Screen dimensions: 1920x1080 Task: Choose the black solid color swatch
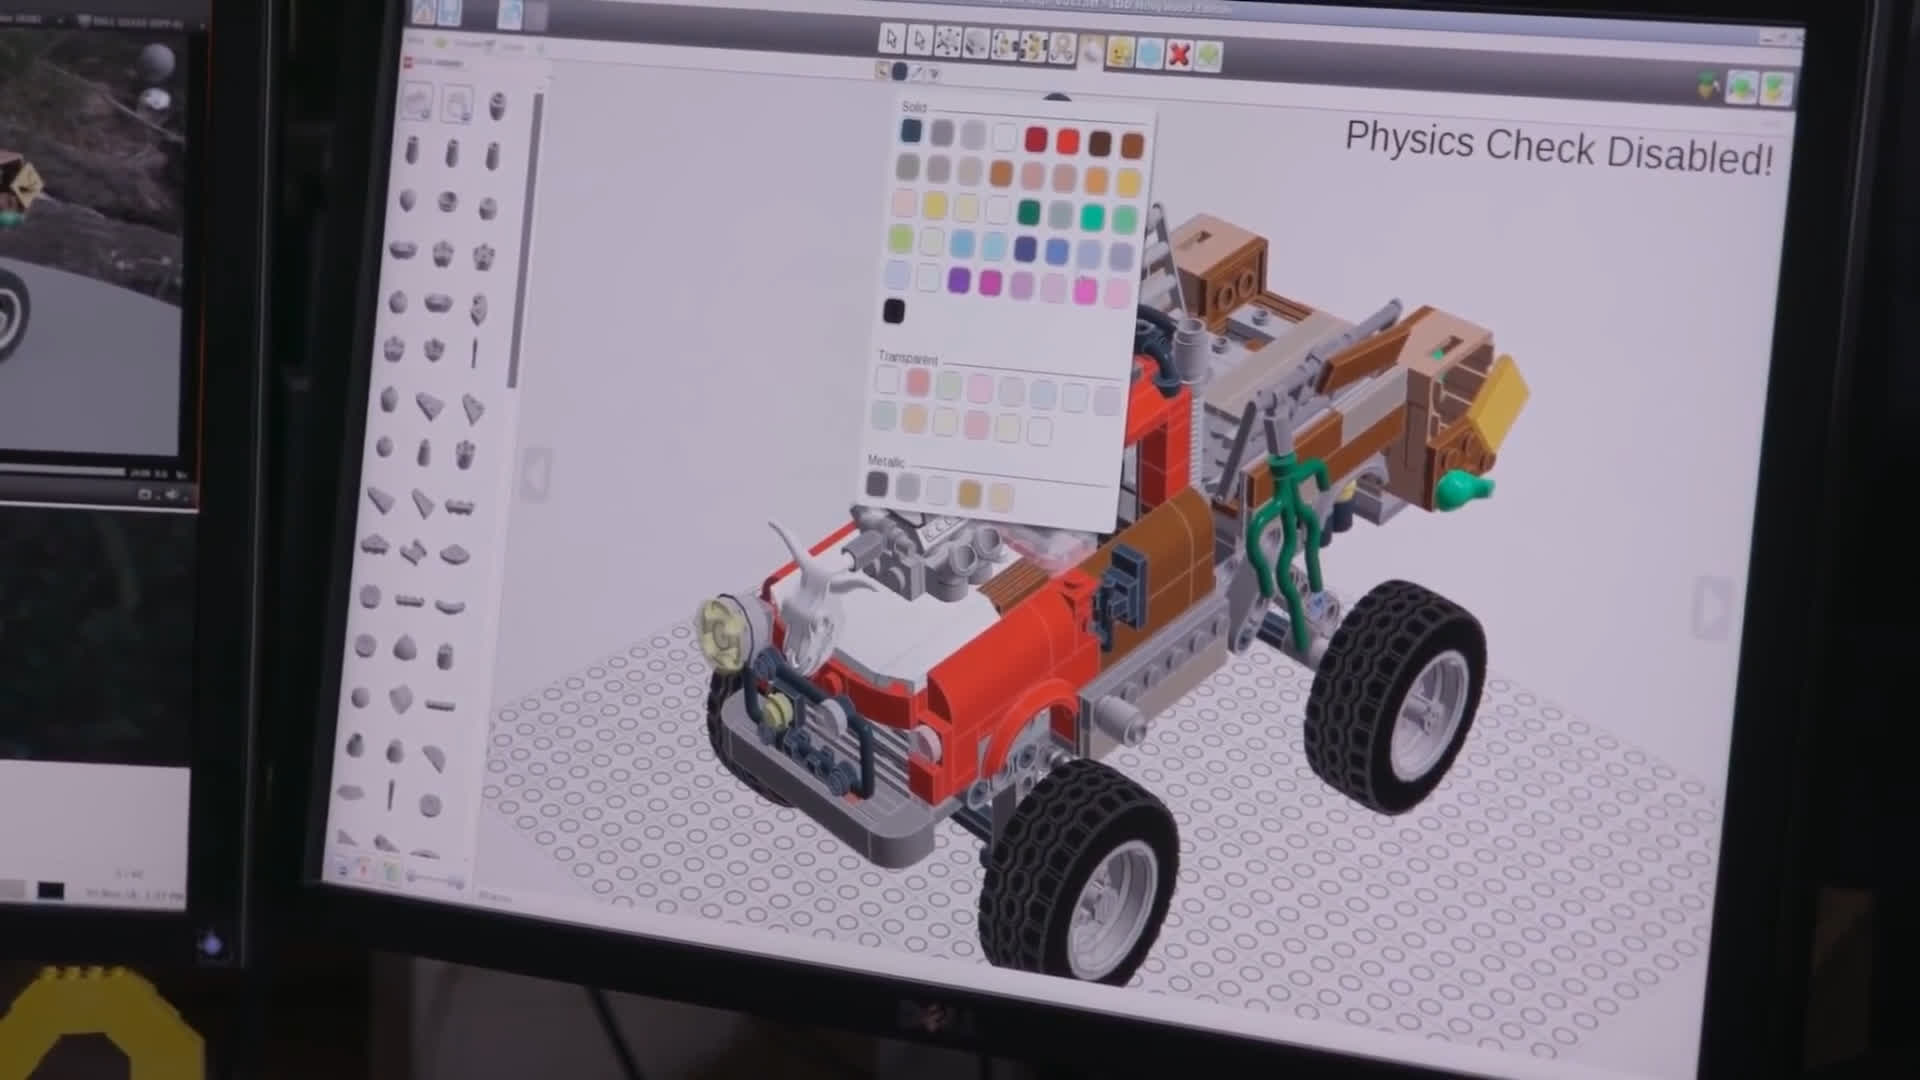(x=894, y=311)
